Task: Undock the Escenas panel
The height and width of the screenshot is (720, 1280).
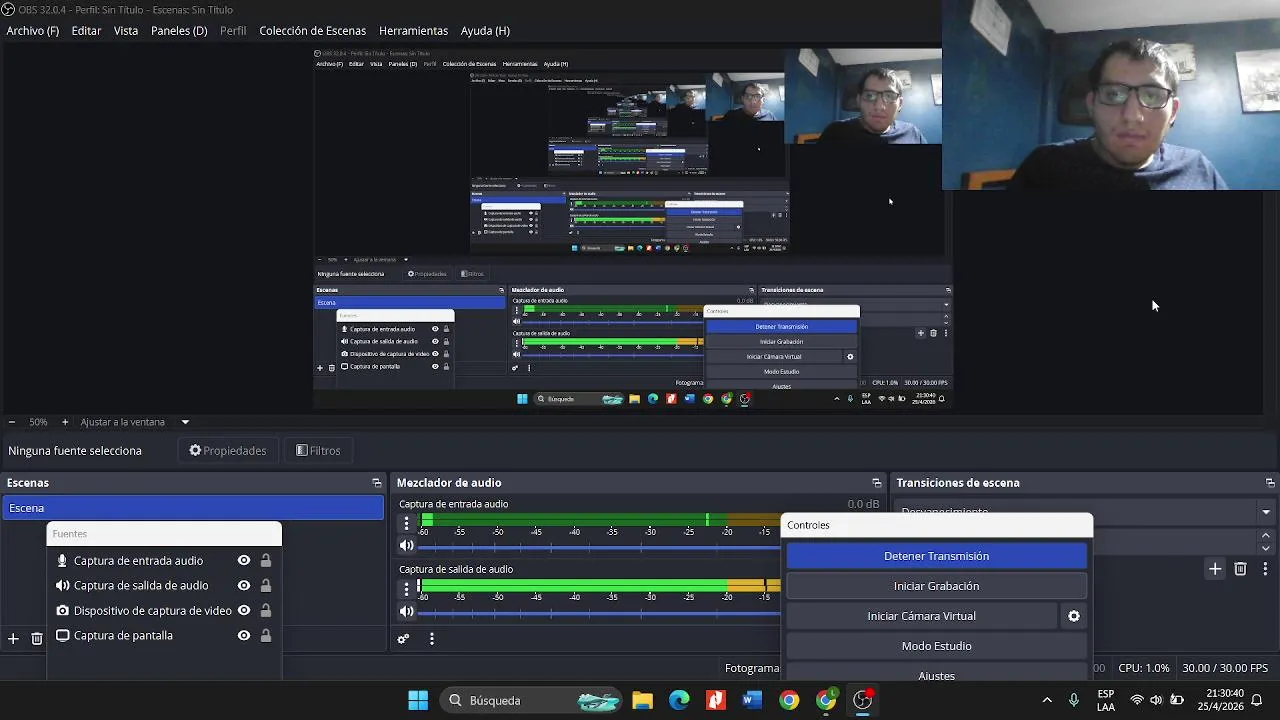Action: (x=377, y=483)
